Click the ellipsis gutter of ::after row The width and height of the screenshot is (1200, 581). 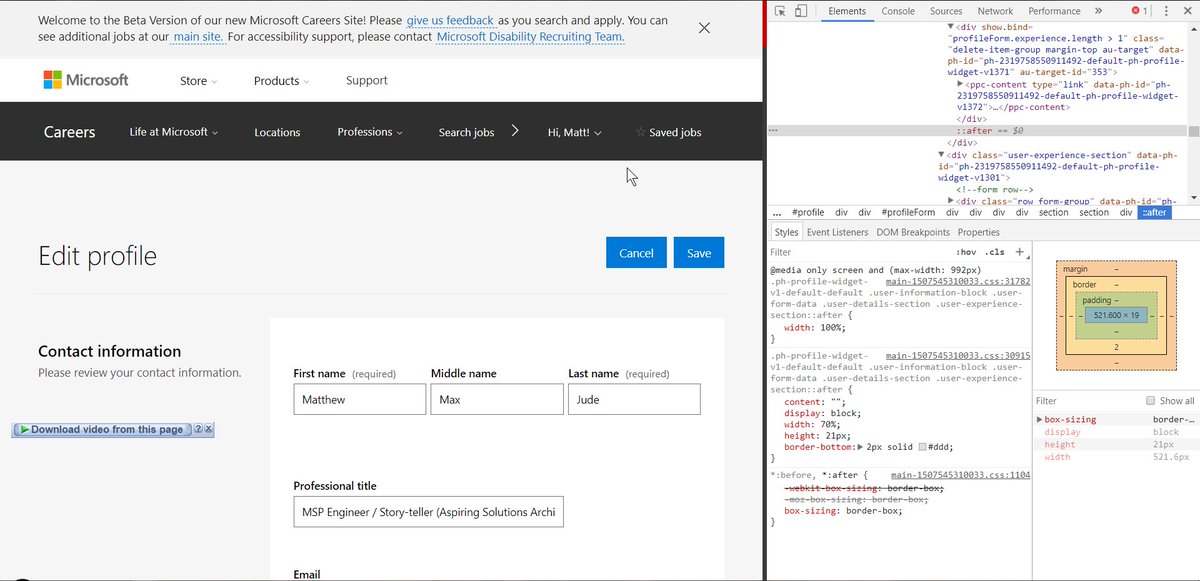pyautogui.click(x=773, y=131)
